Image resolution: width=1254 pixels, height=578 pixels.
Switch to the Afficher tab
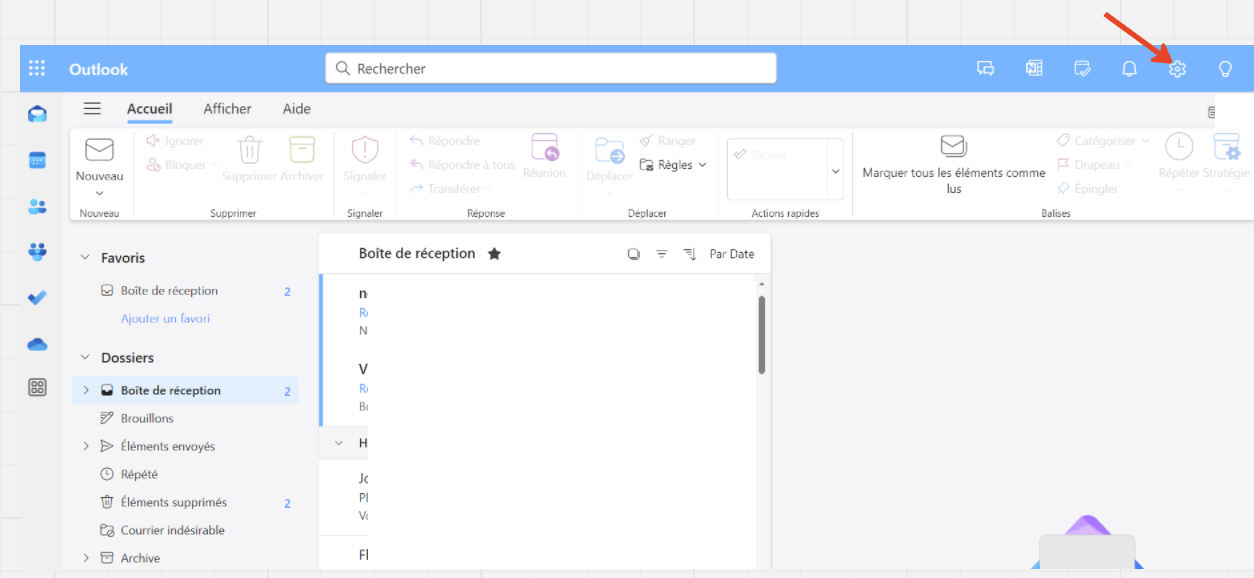(227, 109)
